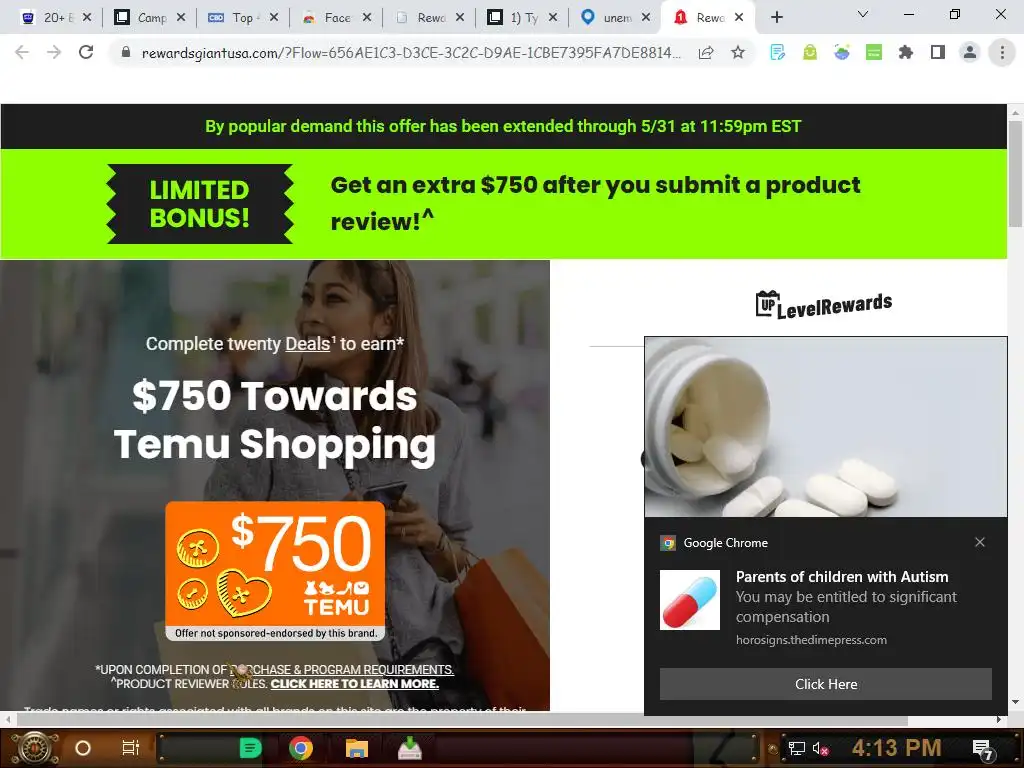Toggle the browser side panel icon
The height and width of the screenshot is (768, 1024).
(938, 52)
